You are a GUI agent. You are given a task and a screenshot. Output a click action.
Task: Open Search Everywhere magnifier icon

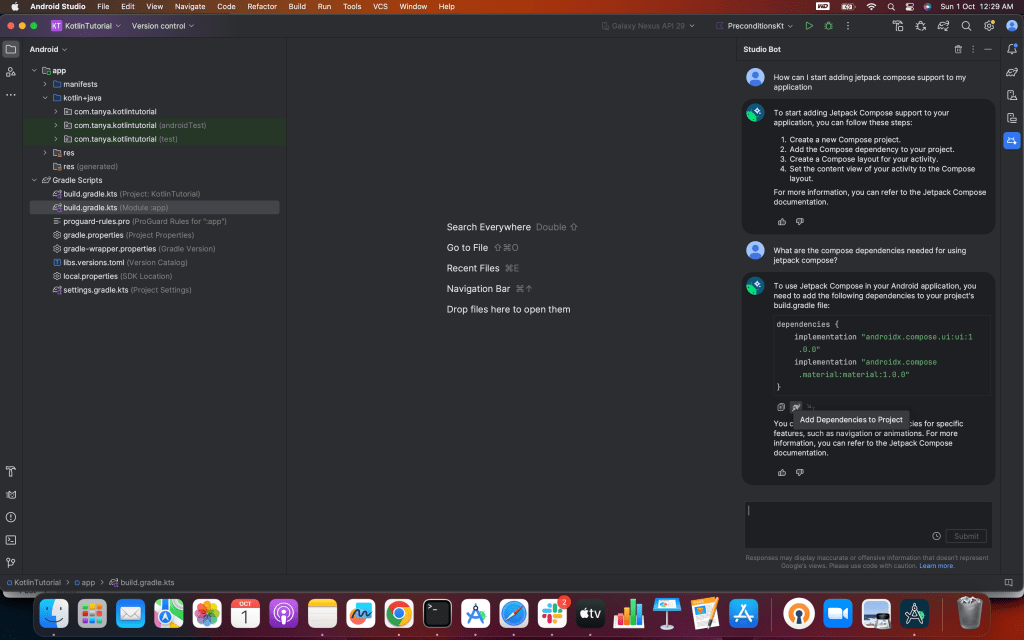coord(966,26)
